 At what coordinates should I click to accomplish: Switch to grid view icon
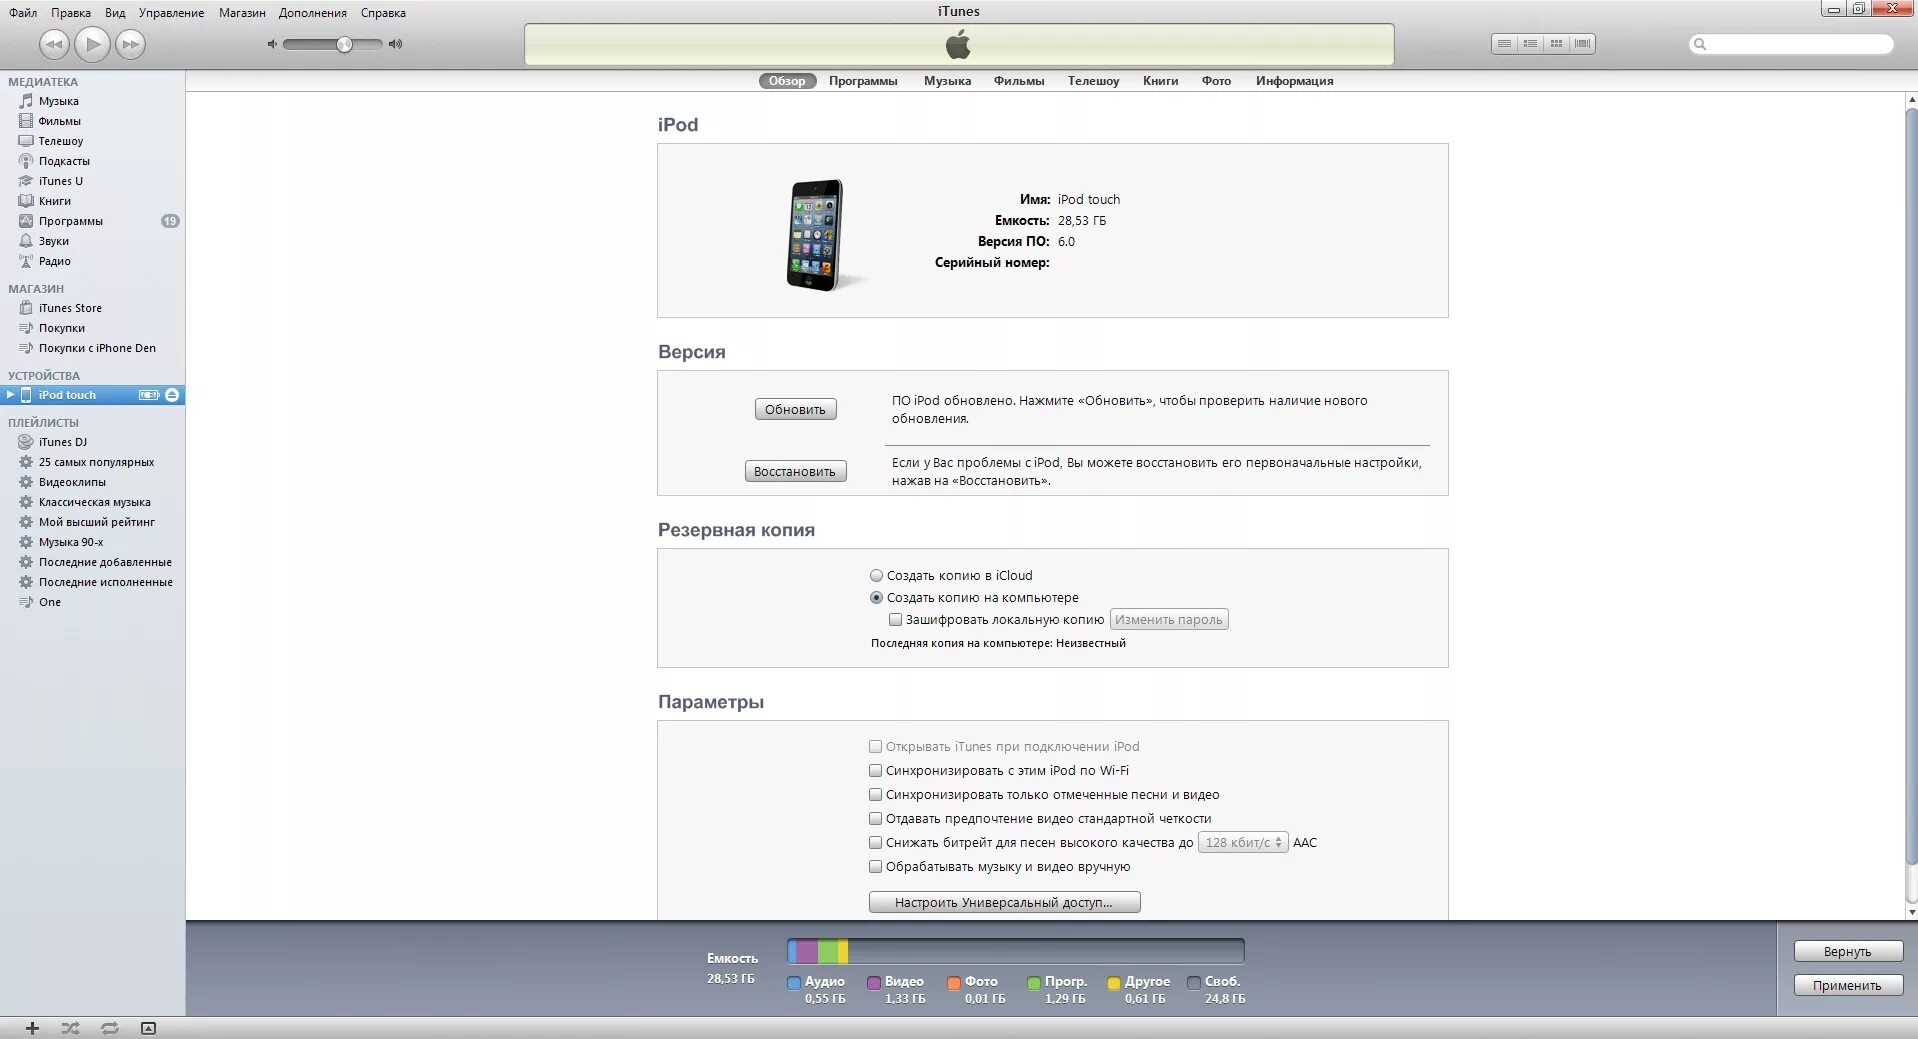click(x=1556, y=44)
